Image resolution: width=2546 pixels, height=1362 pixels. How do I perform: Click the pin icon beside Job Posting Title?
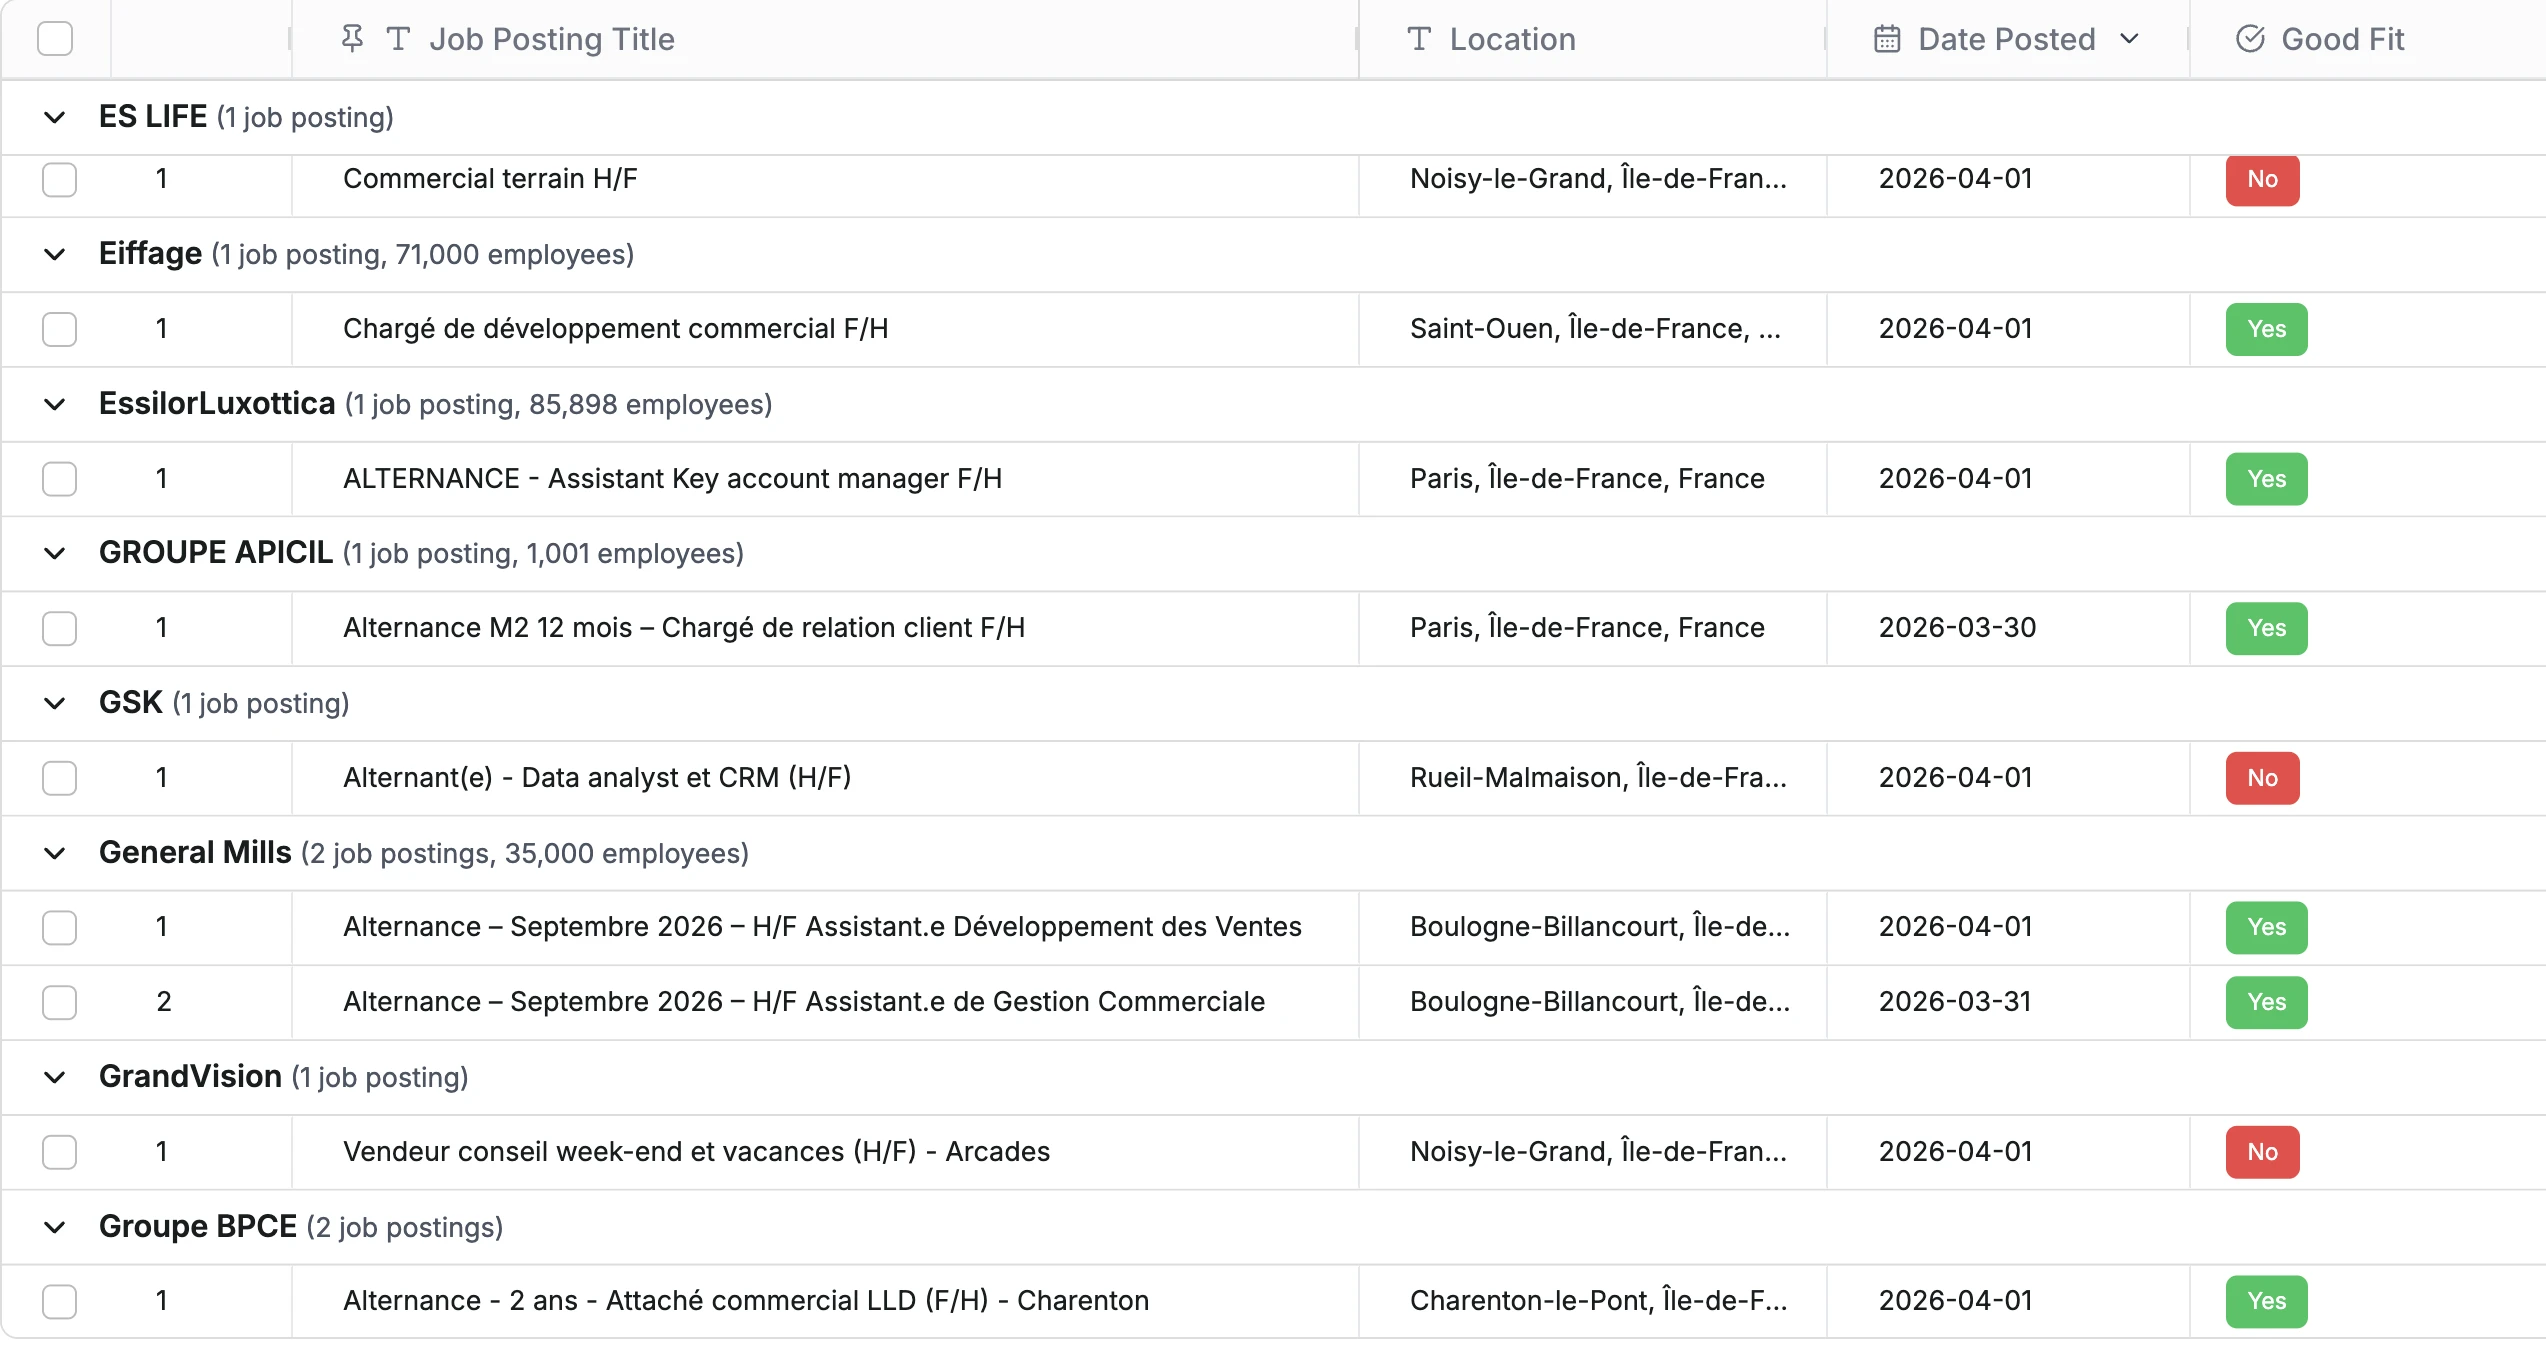point(352,39)
